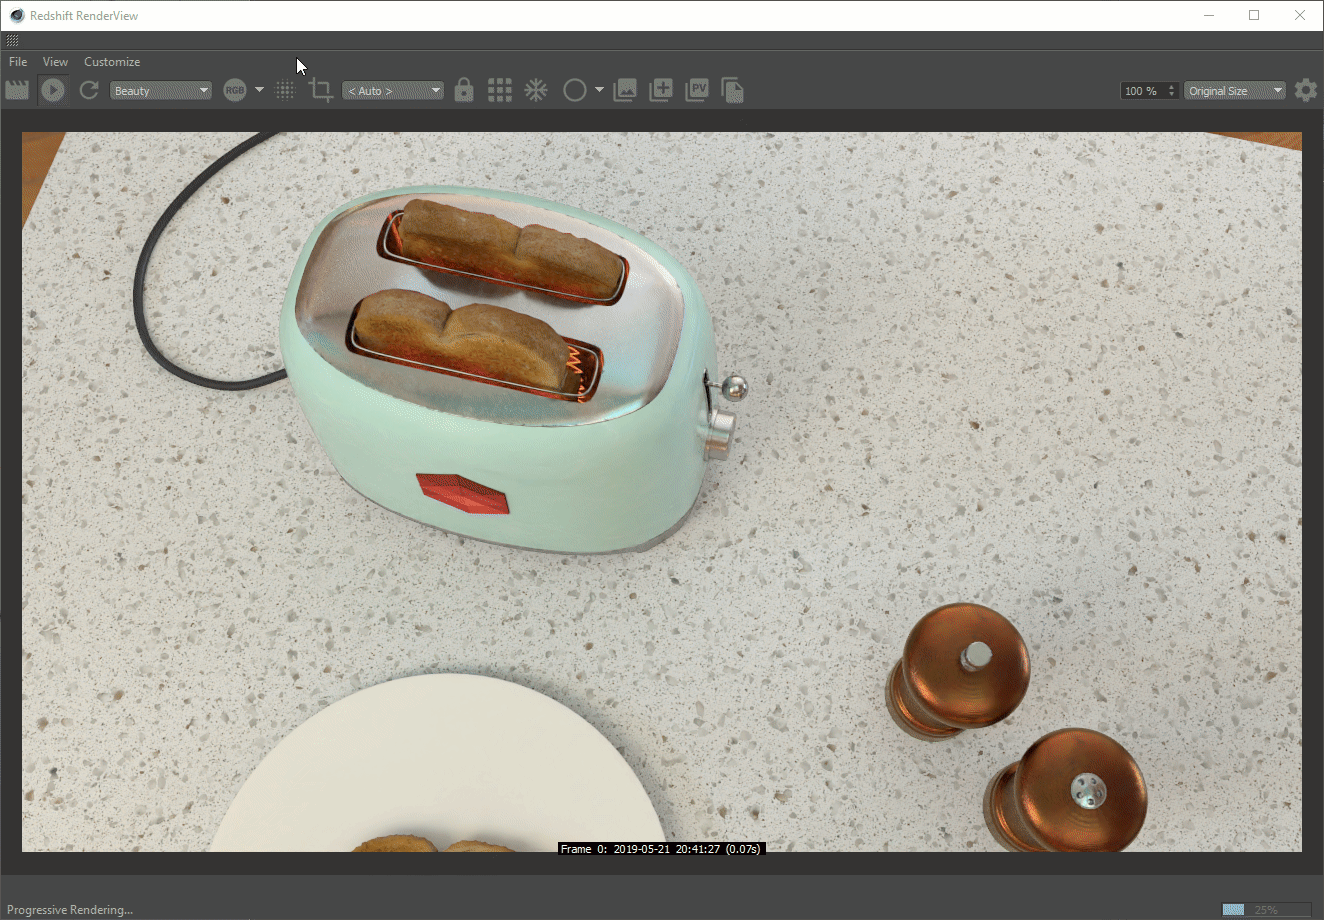The image size is (1324, 920).
Task: Click the zoom percentage stepper arrows
Action: point(1172,90)
